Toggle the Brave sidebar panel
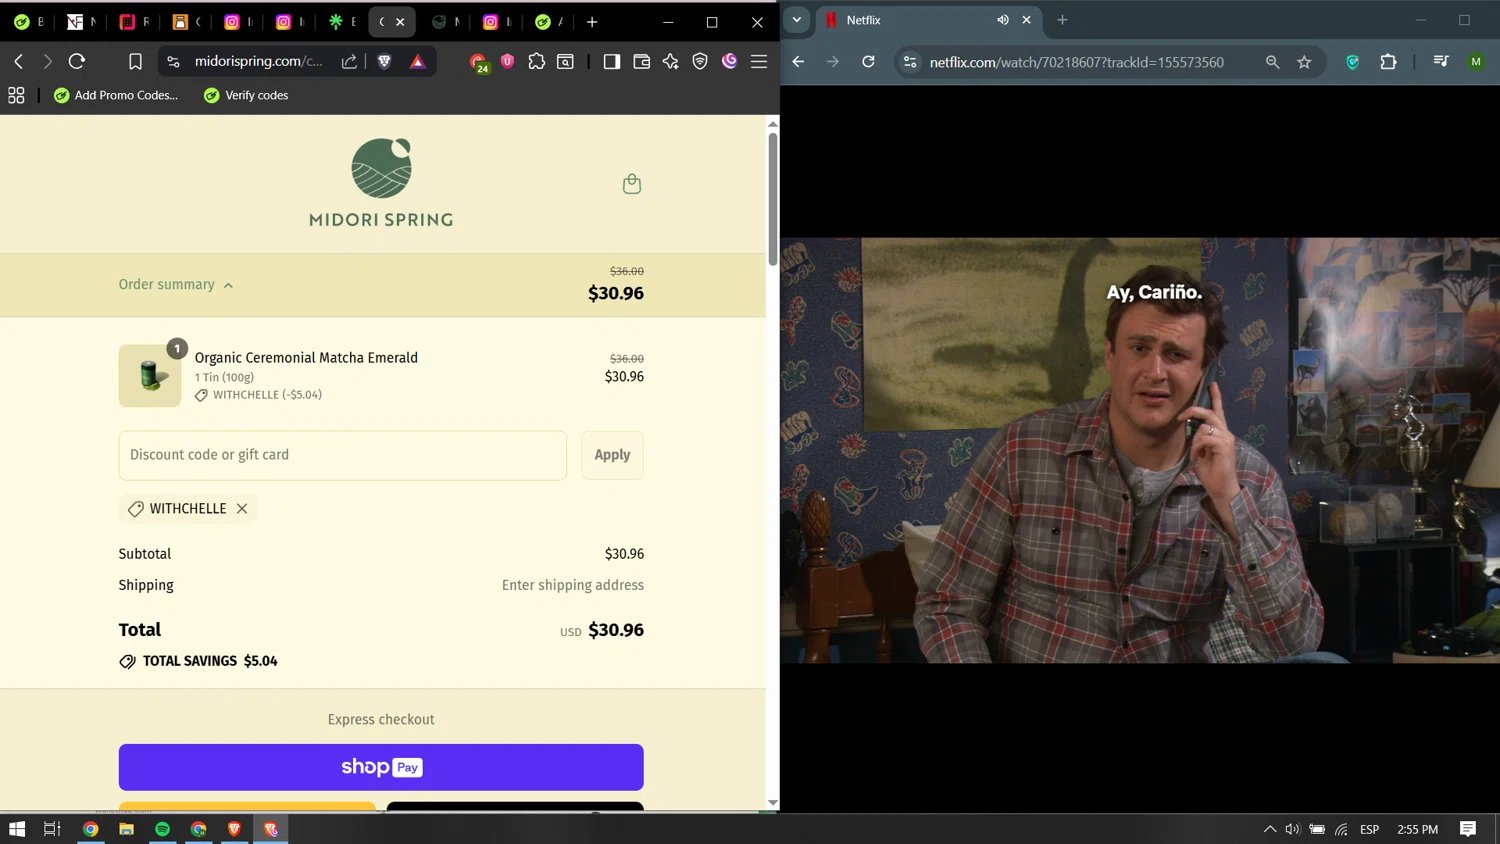Image resolution: width=1500 pixels, height=844 pixels. pos(612,62)
